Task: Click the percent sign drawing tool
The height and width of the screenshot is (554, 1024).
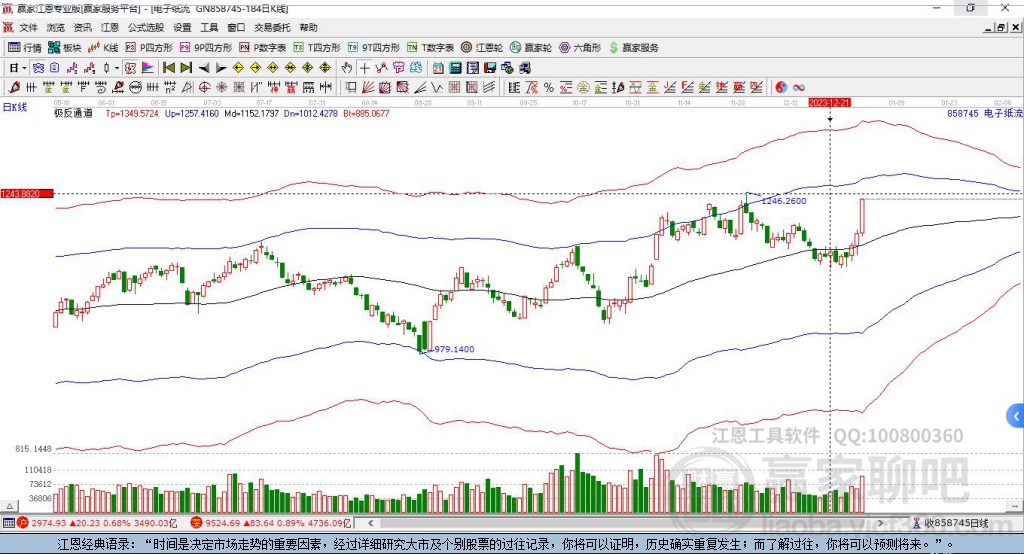Action: point(549,88)
